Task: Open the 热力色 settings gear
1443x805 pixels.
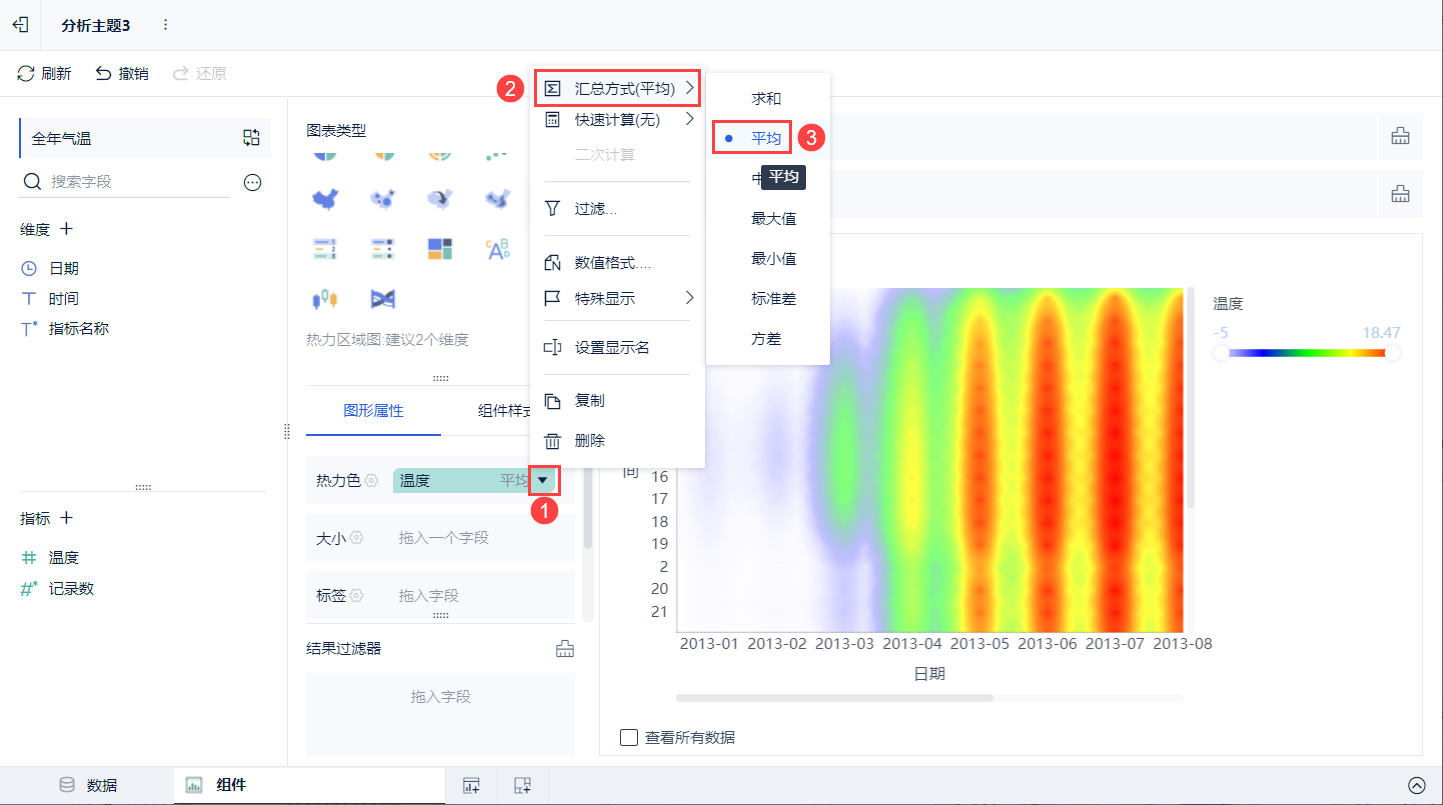Action: [x=372, y=481]
